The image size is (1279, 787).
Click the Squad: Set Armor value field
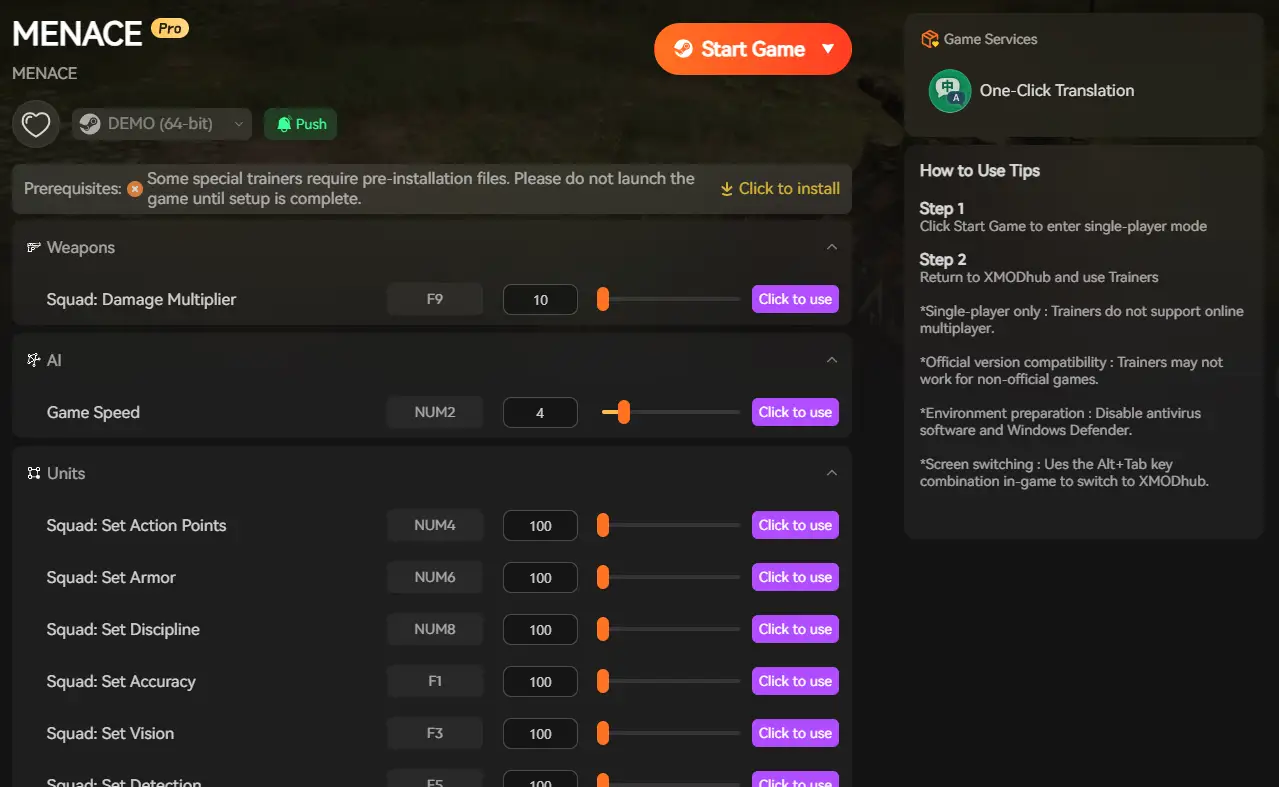[x=540, y=578]
